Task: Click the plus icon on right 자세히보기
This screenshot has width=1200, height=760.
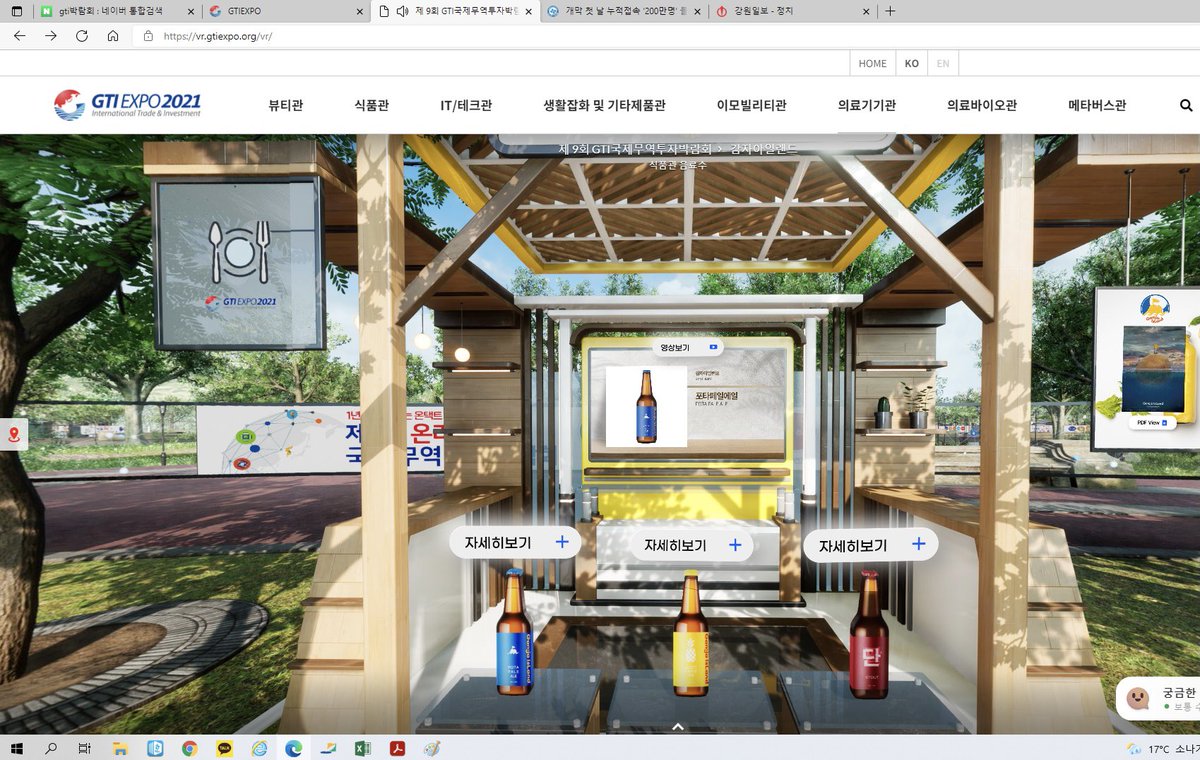Action: point(918,544)
